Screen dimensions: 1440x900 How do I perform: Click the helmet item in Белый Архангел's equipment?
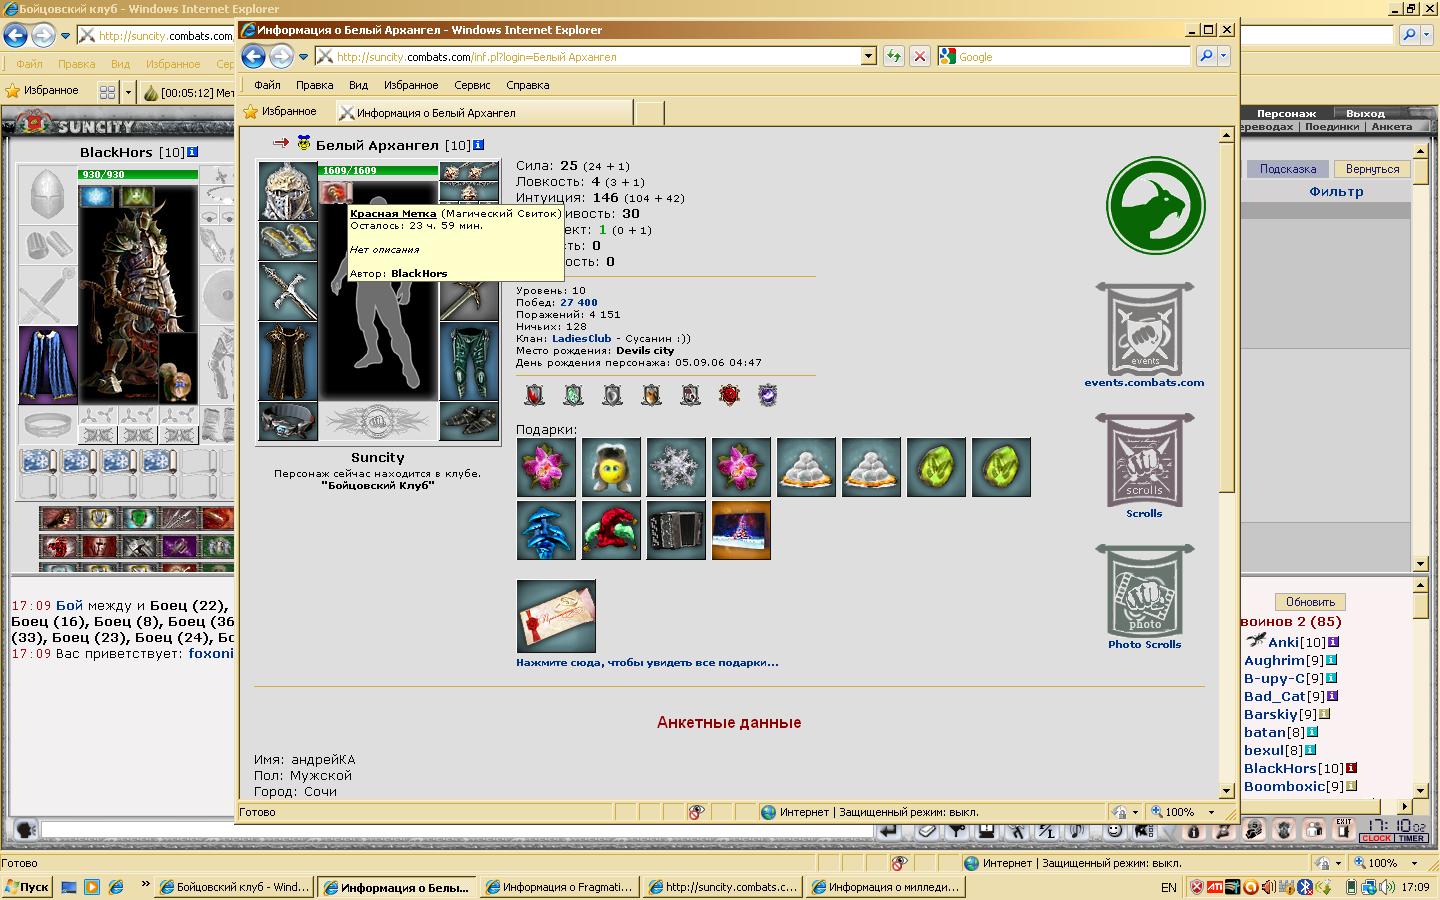pos(288,191)
